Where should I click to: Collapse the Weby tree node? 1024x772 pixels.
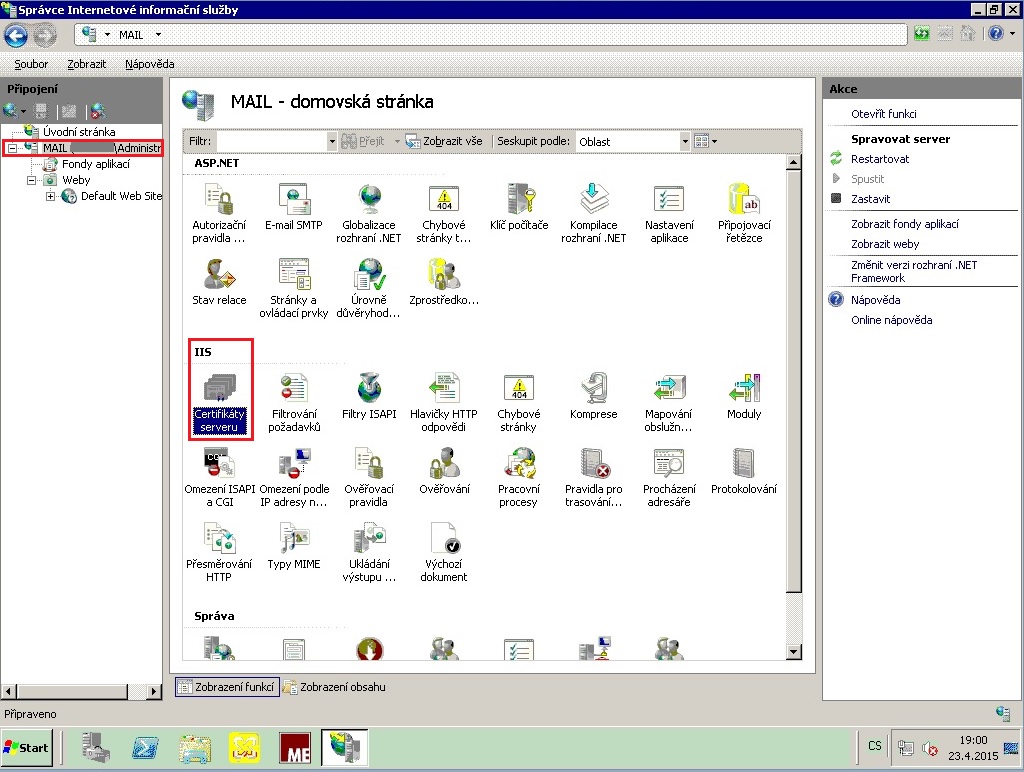pyautogui.click(x=32, y=180)
